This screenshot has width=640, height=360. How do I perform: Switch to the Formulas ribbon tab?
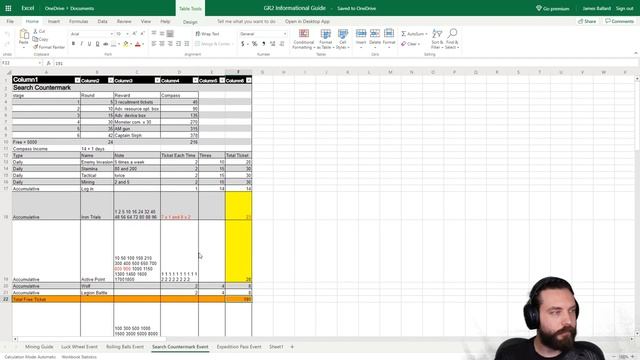78,21
